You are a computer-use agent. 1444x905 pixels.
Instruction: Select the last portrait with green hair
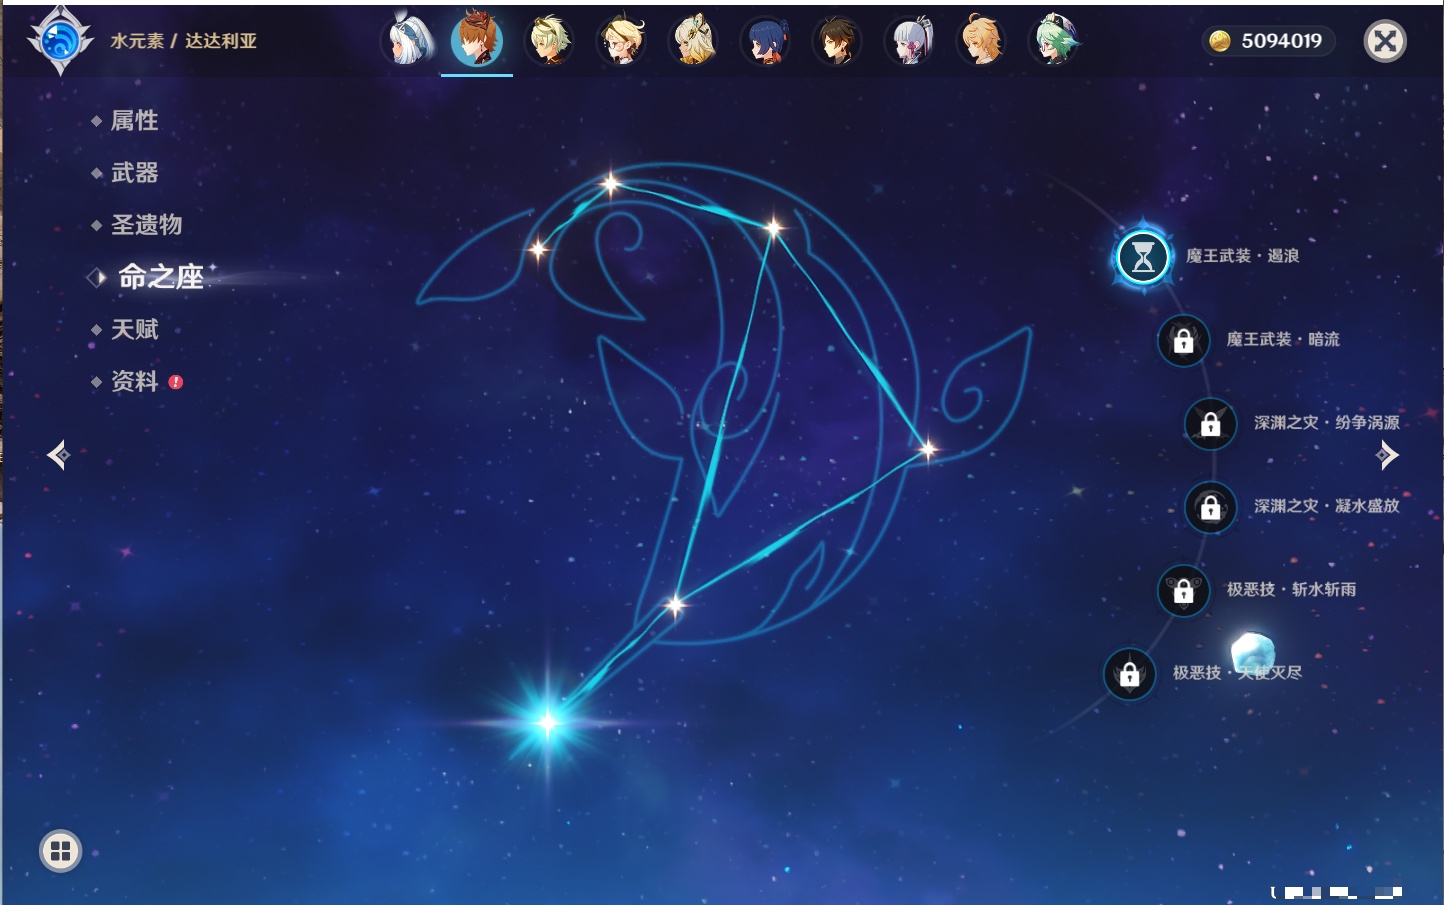[x=1054, y=41]
